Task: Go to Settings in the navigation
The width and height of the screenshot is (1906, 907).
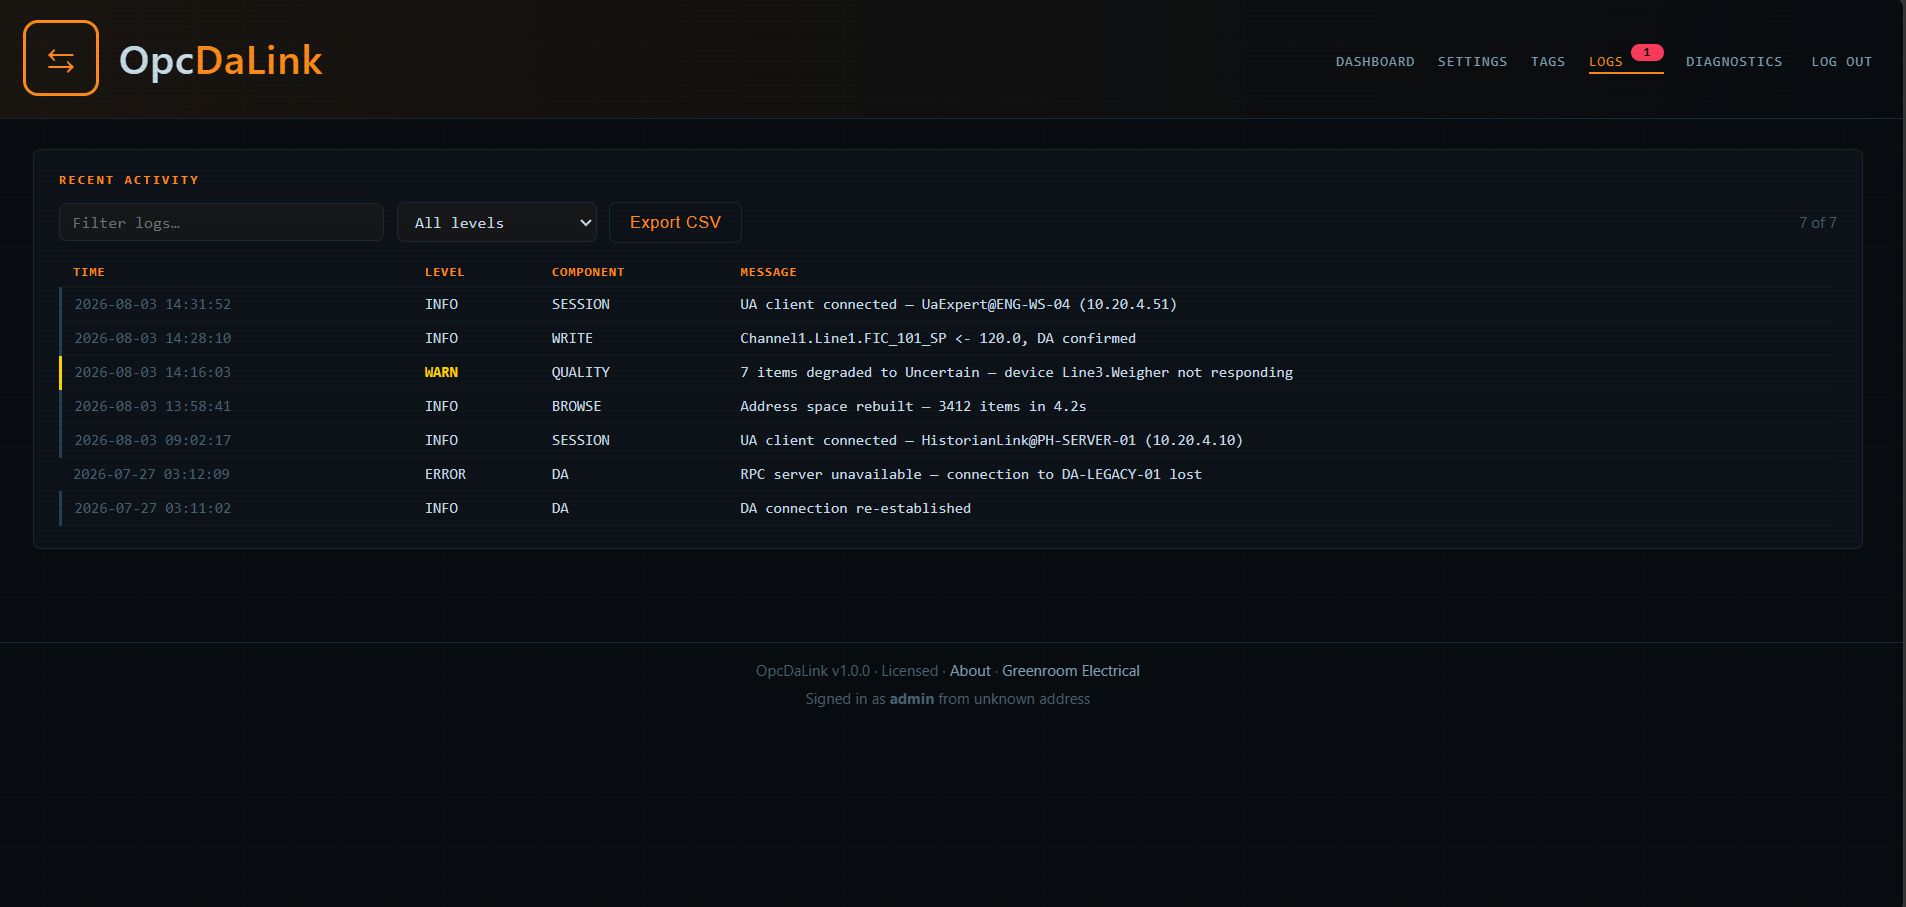Action: 1472,62
